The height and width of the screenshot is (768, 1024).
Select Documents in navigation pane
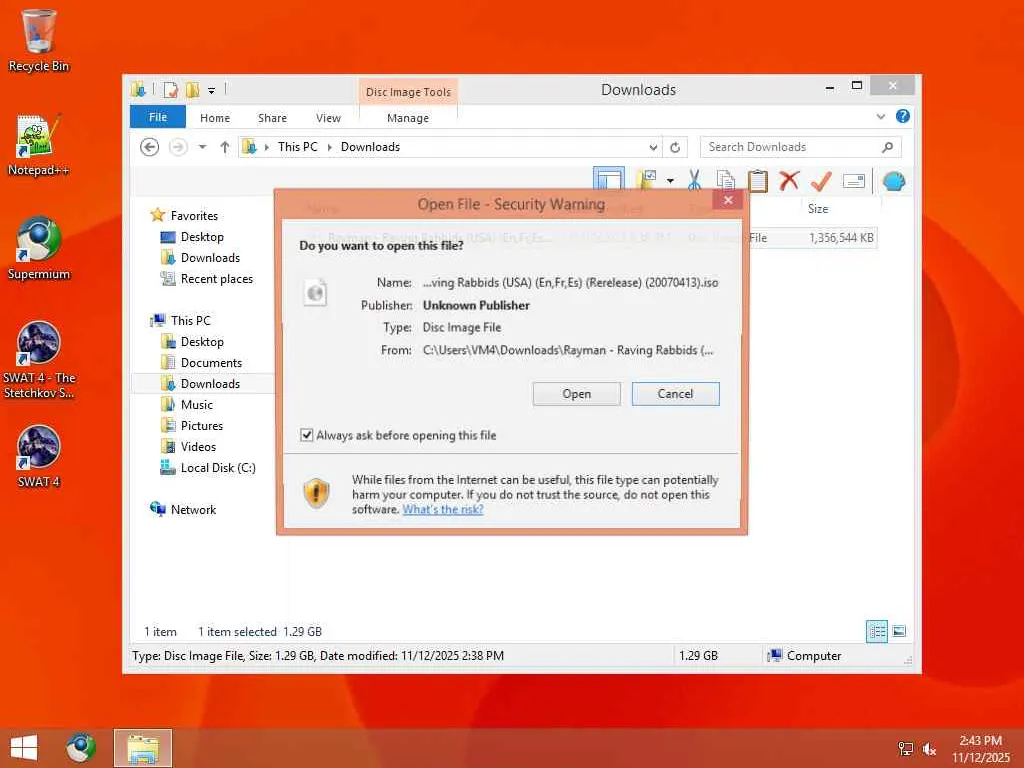(x=211, y=362)
